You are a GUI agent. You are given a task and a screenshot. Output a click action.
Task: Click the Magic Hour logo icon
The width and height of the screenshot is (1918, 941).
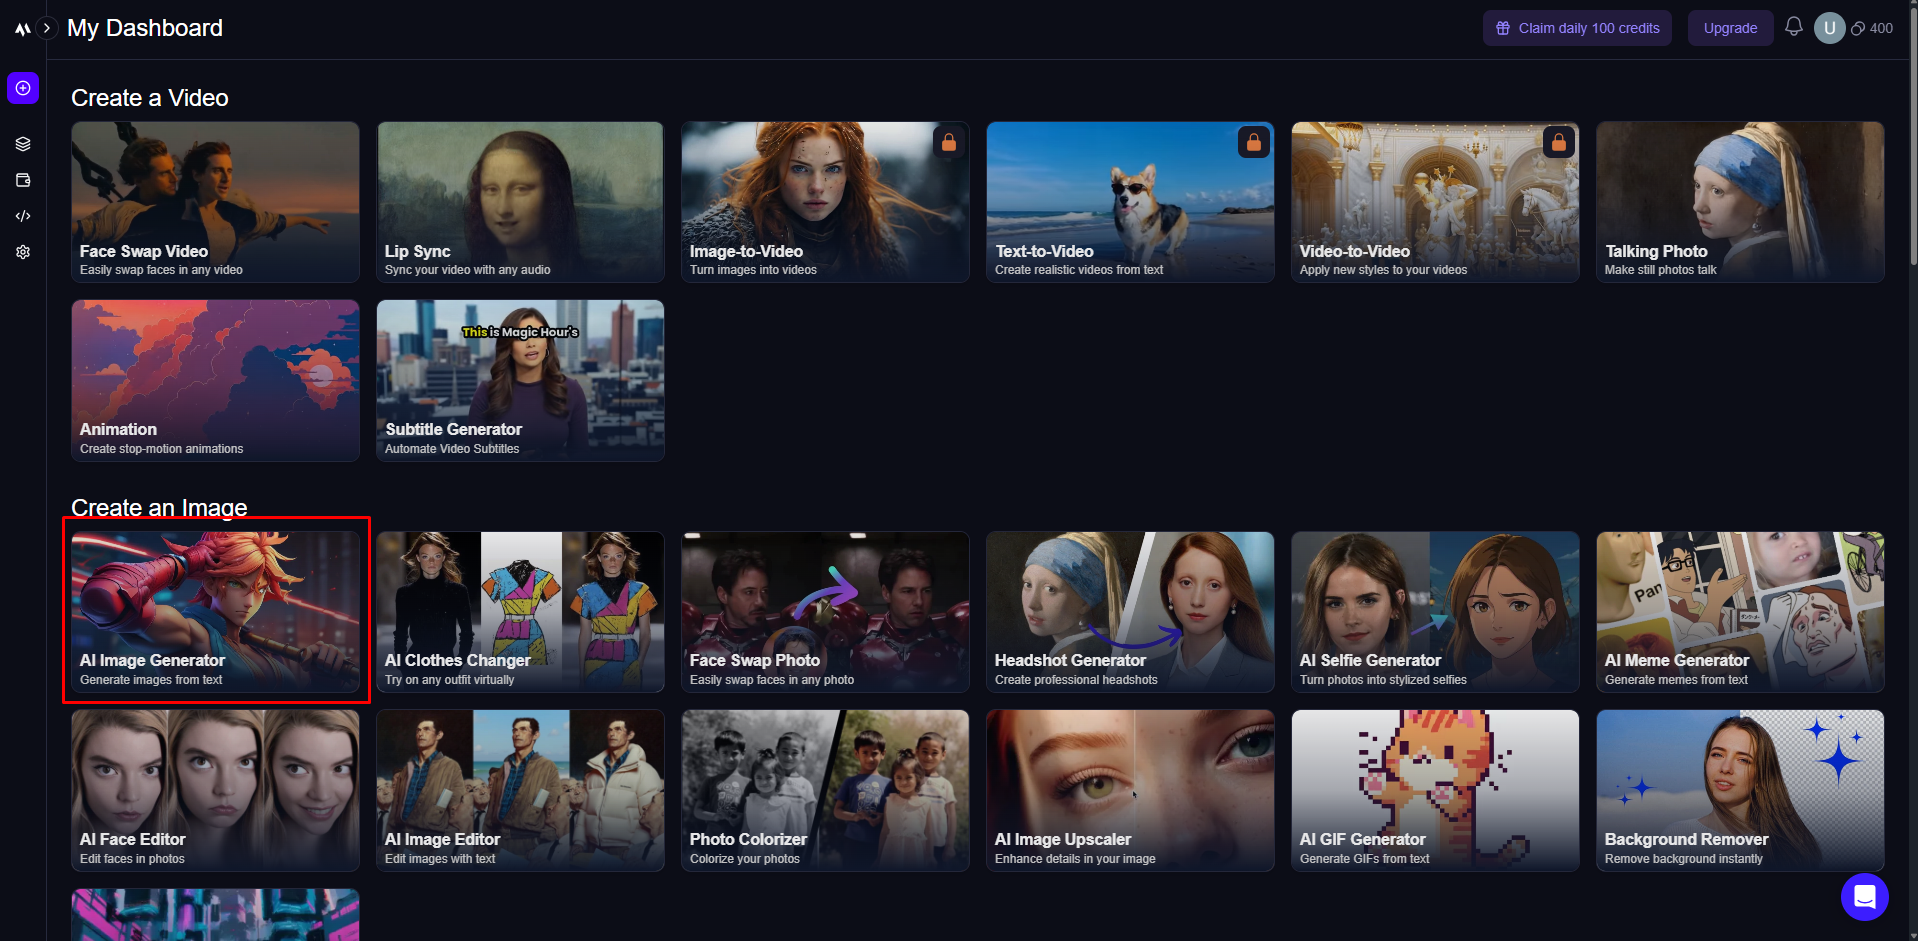point(22,29)
